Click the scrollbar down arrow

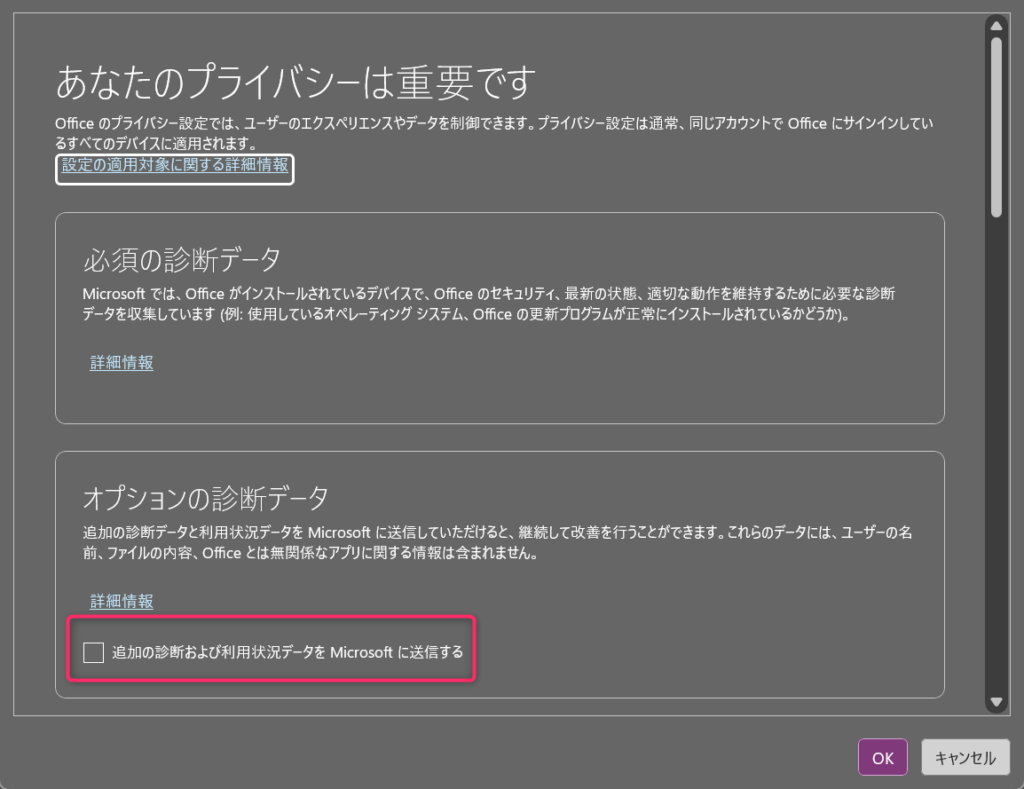tap(996, 702)
